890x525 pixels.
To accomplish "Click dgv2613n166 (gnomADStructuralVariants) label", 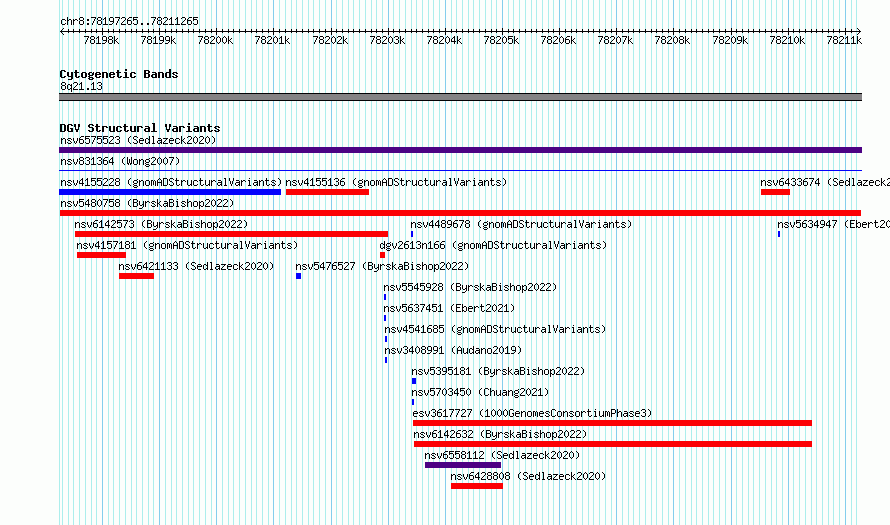I will (x=493, y=245).
